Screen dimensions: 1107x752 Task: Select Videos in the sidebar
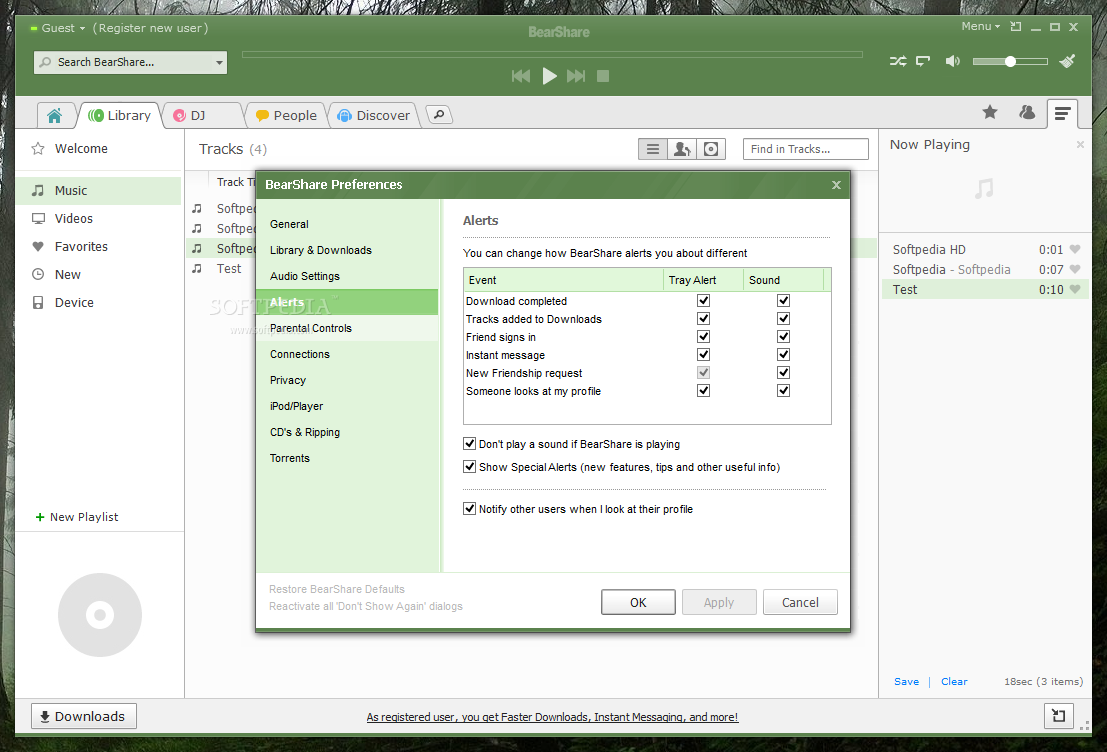tap(99, 219)
